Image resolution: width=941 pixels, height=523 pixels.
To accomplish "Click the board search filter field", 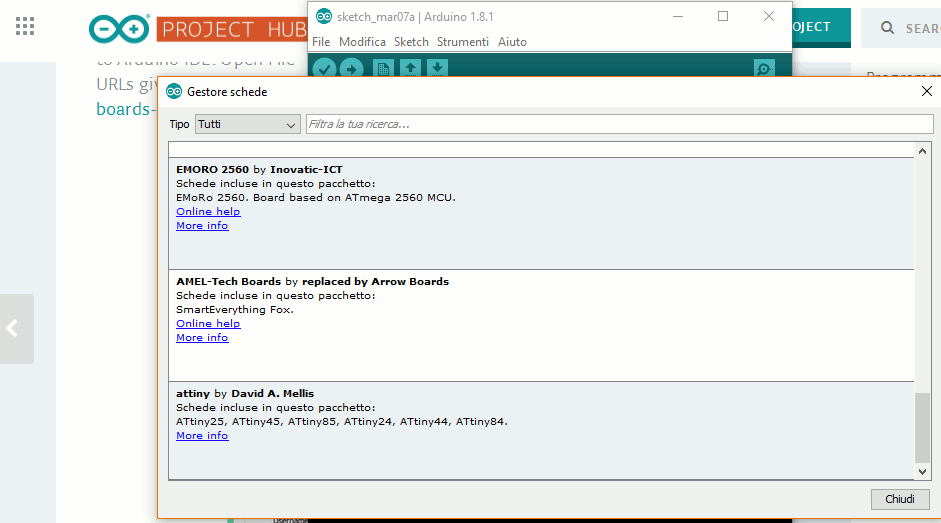I will [x=620, y=124].
